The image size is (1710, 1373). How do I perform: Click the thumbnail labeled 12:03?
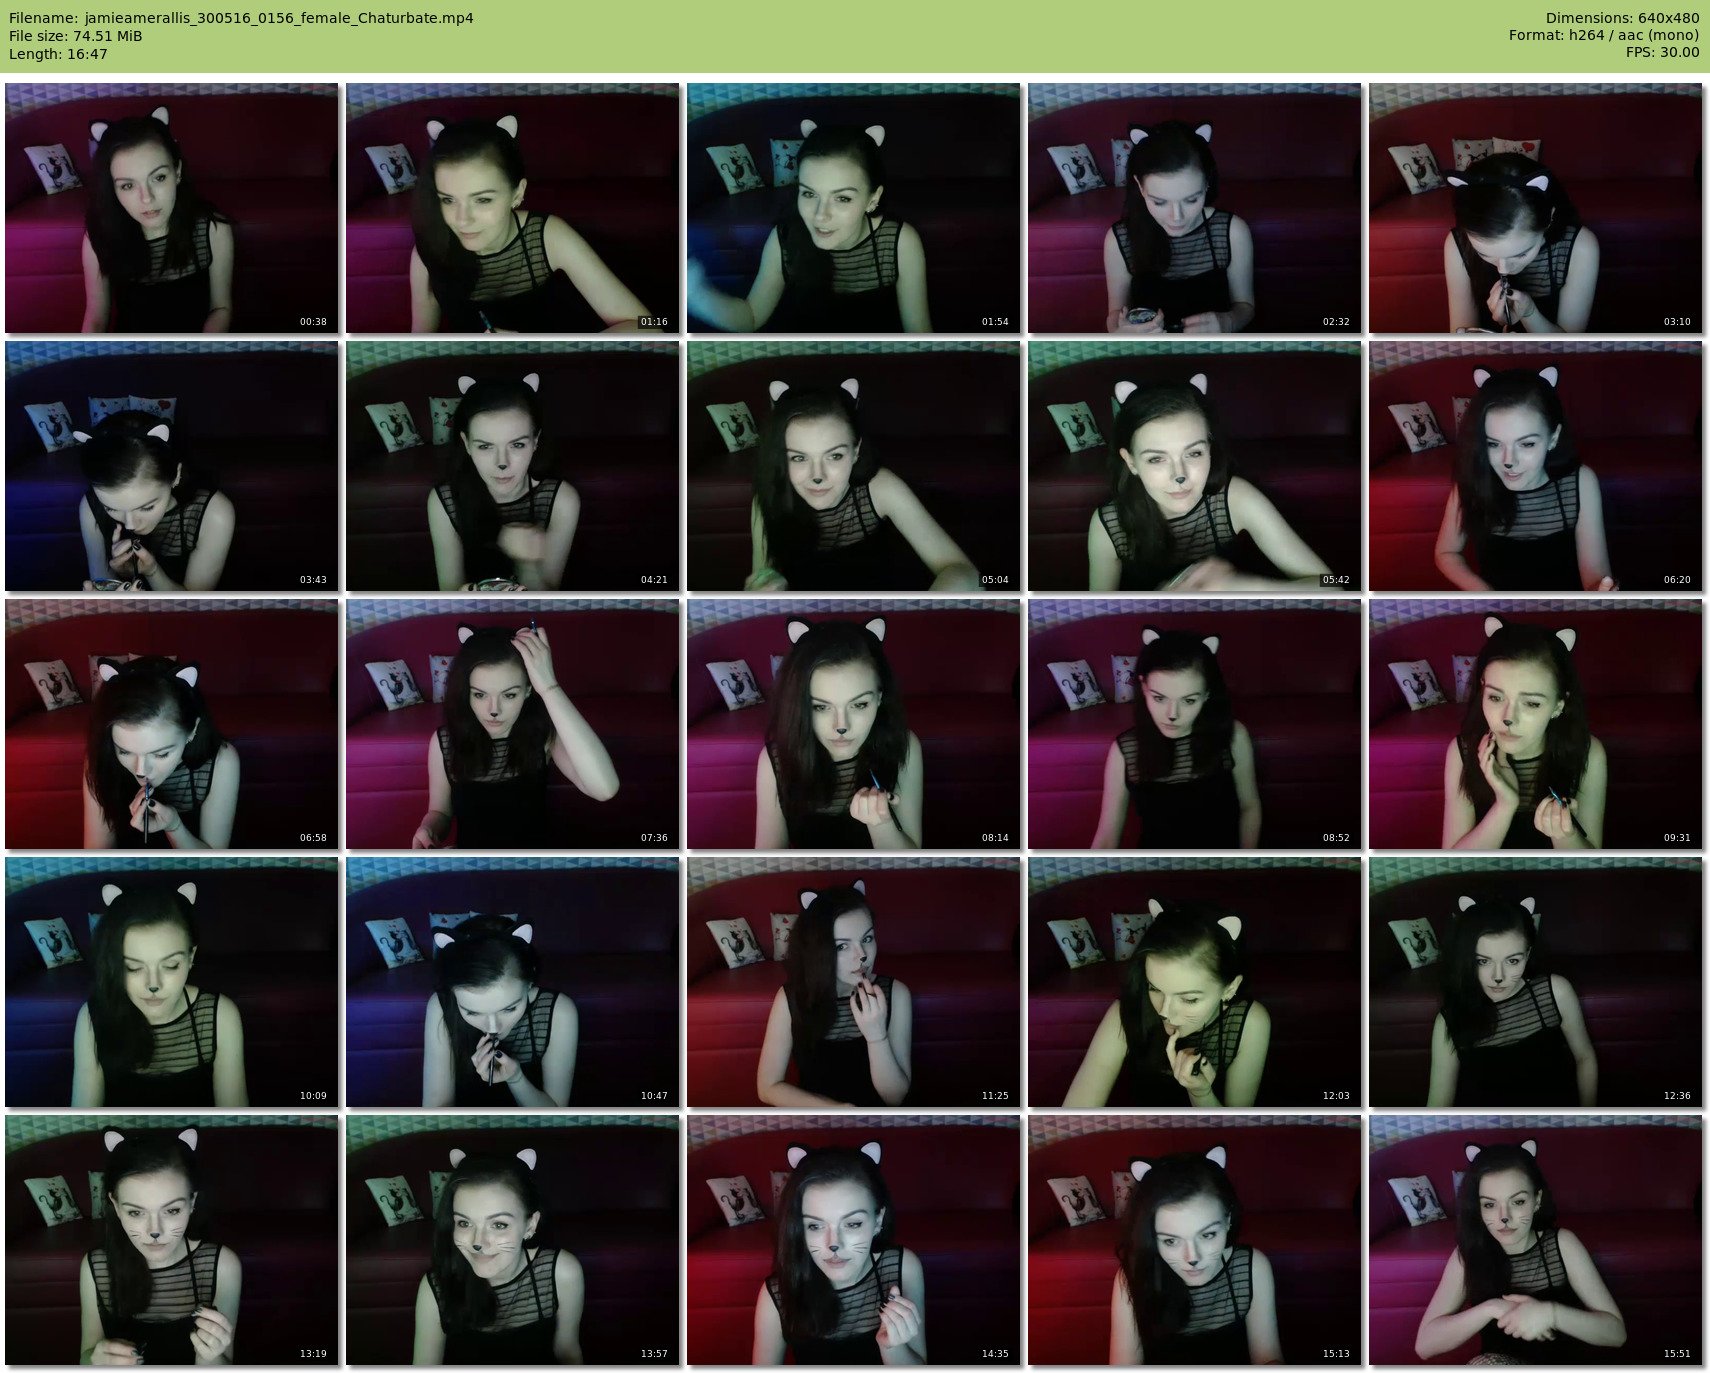[1195, 982]
